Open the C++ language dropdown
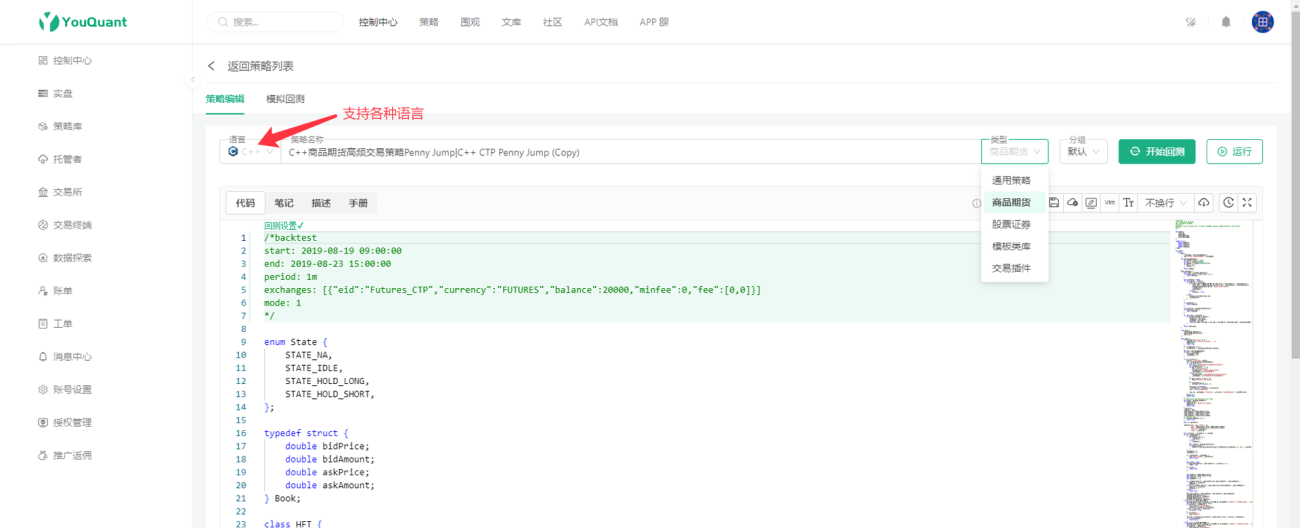This screenshot has width=1300, height=528. tap(250, 152)
